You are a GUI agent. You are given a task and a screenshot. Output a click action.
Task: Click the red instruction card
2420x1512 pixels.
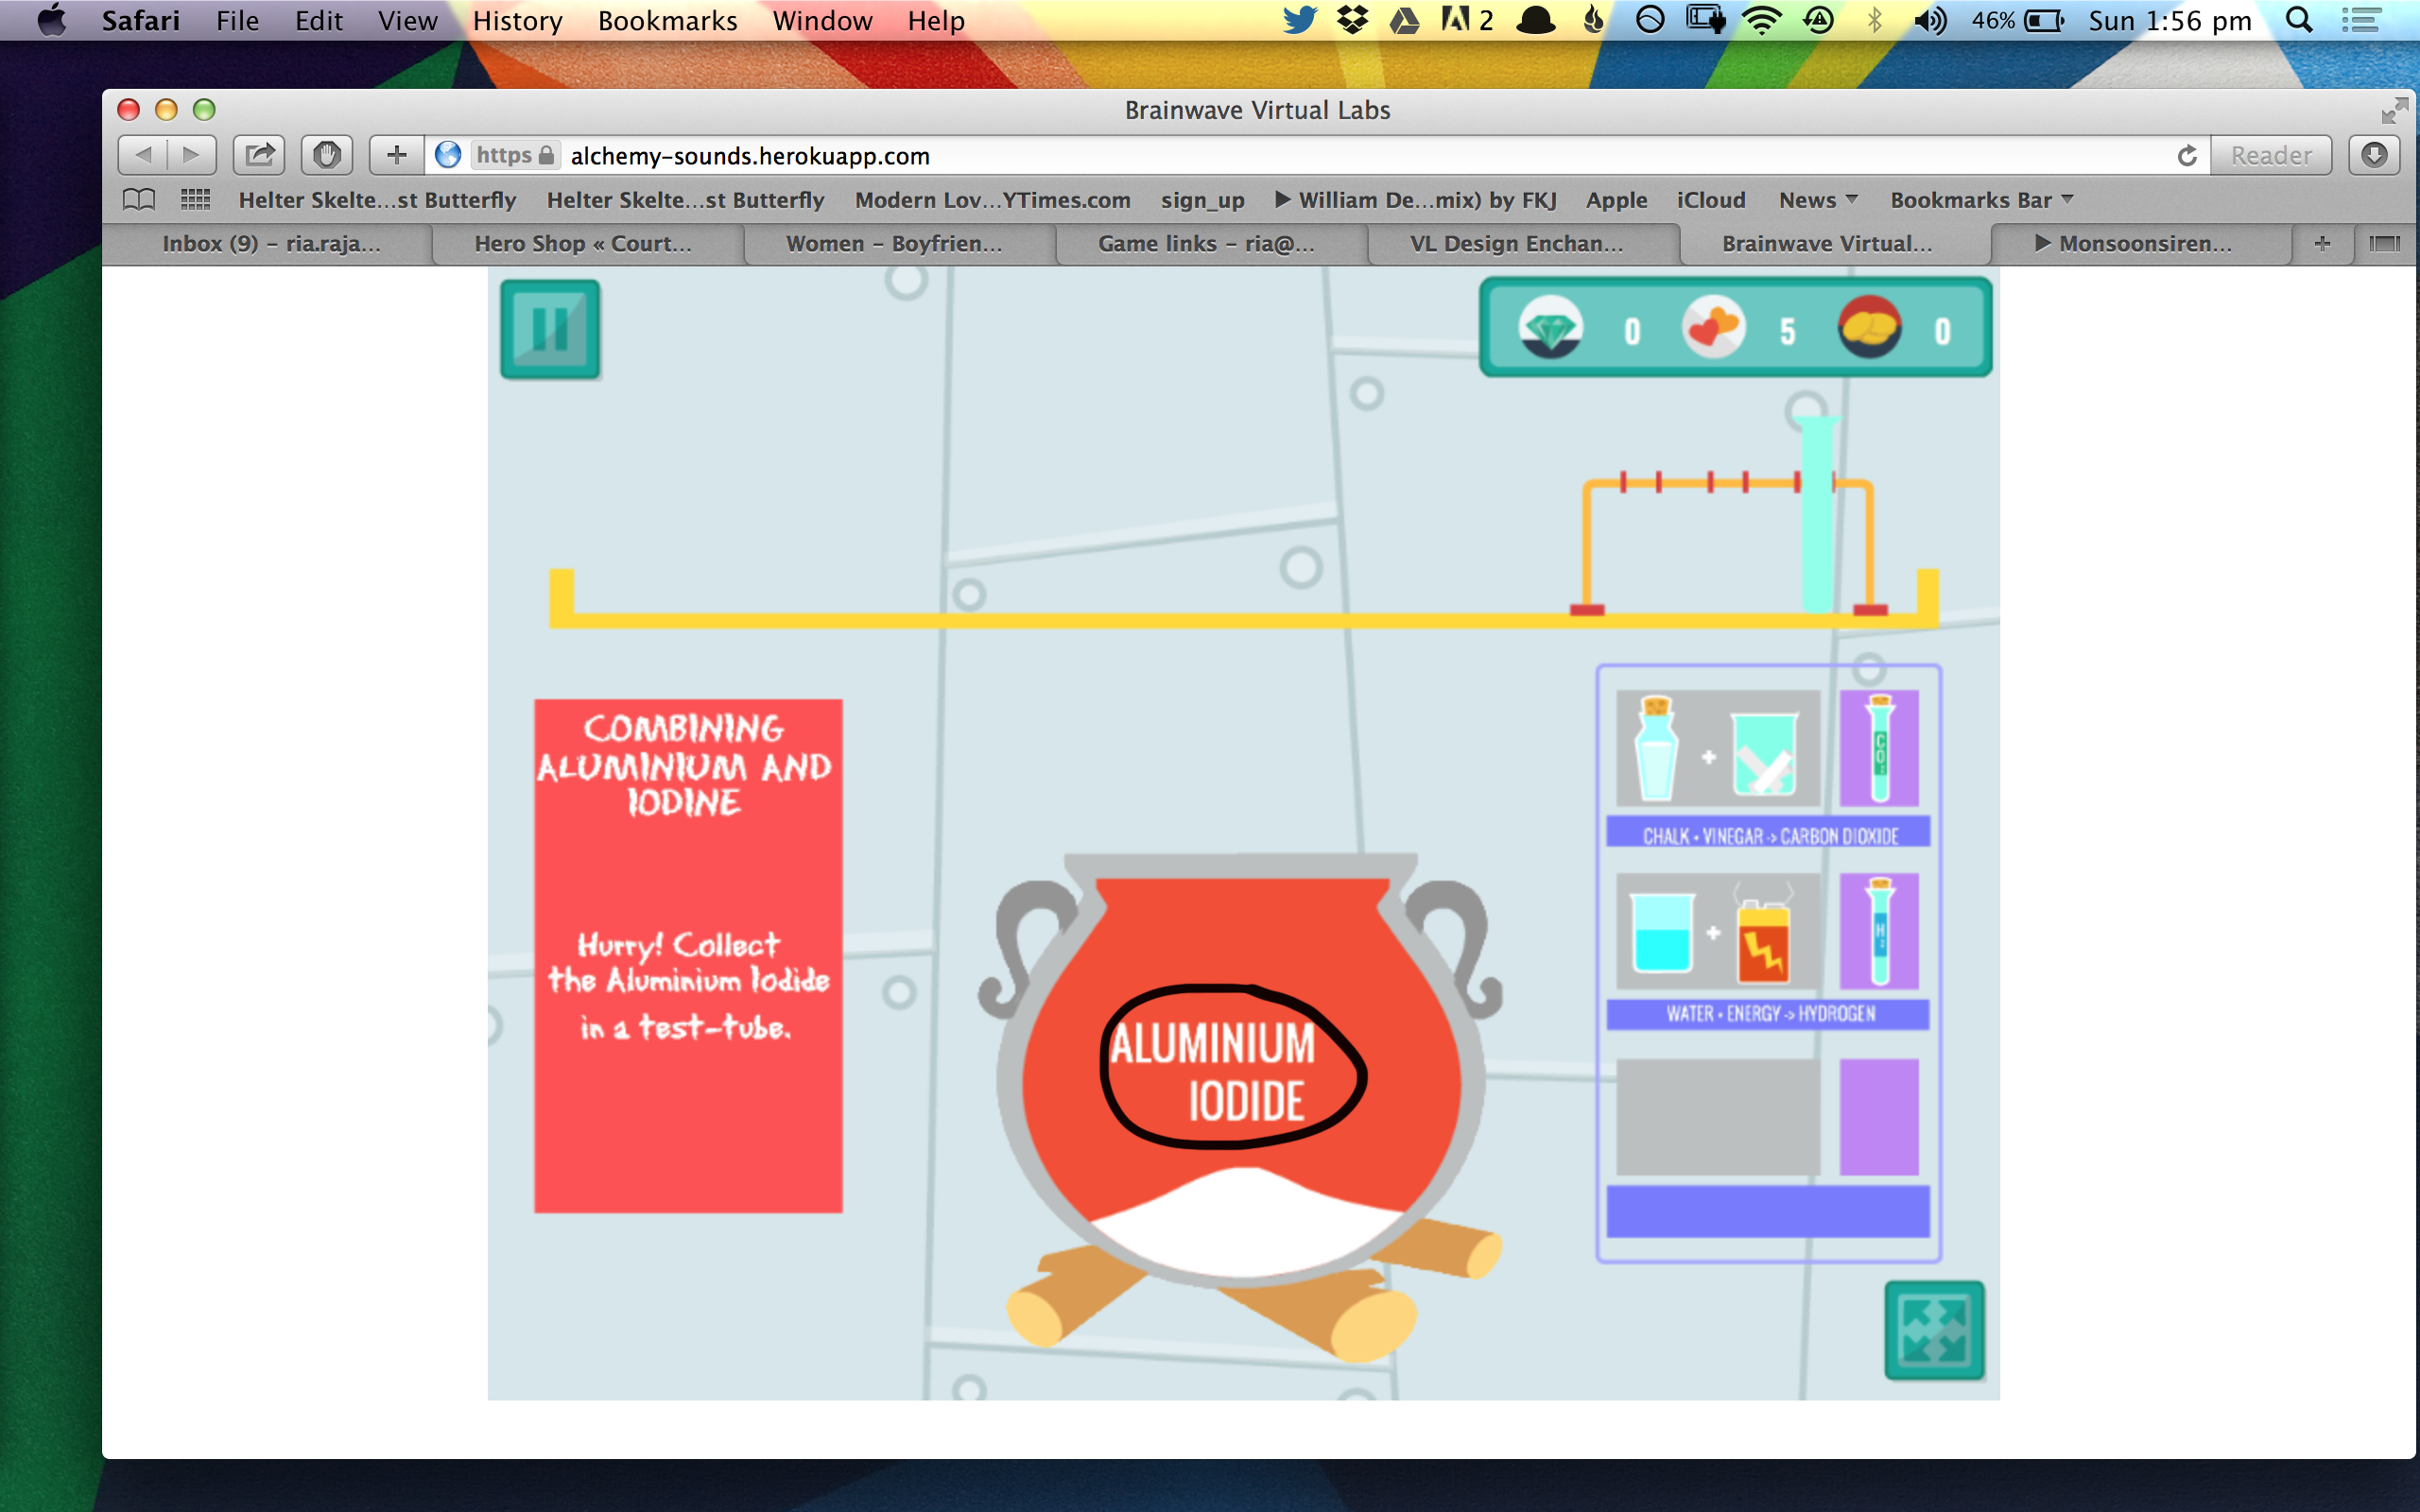(x=688, y=956)
